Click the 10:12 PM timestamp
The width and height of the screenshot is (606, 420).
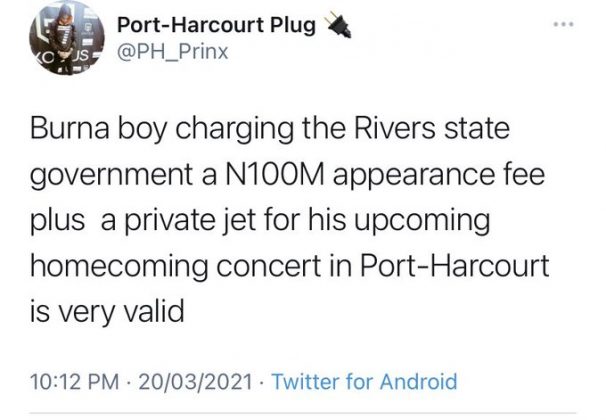[76, 381]
